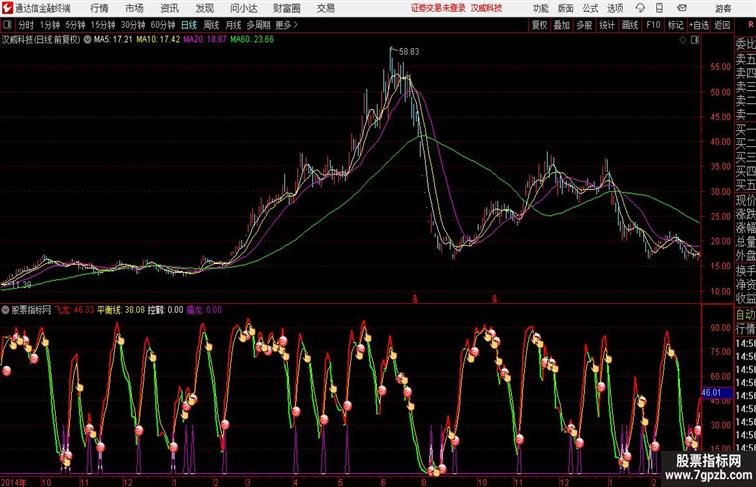The height and width of the screenshot is (487, 756).
Task: Expand the 更多 periods dropdown
Action: [x=286, y=25]
